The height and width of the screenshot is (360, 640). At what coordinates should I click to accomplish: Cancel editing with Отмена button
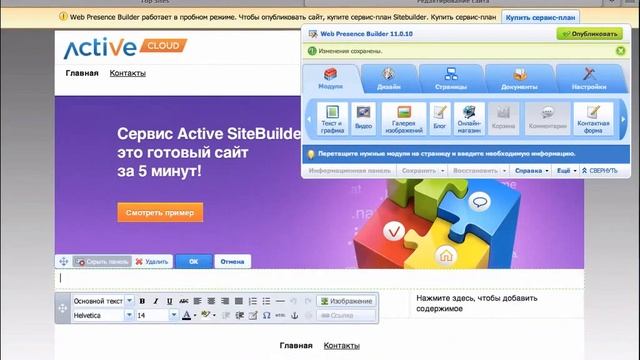coord(232,262)
